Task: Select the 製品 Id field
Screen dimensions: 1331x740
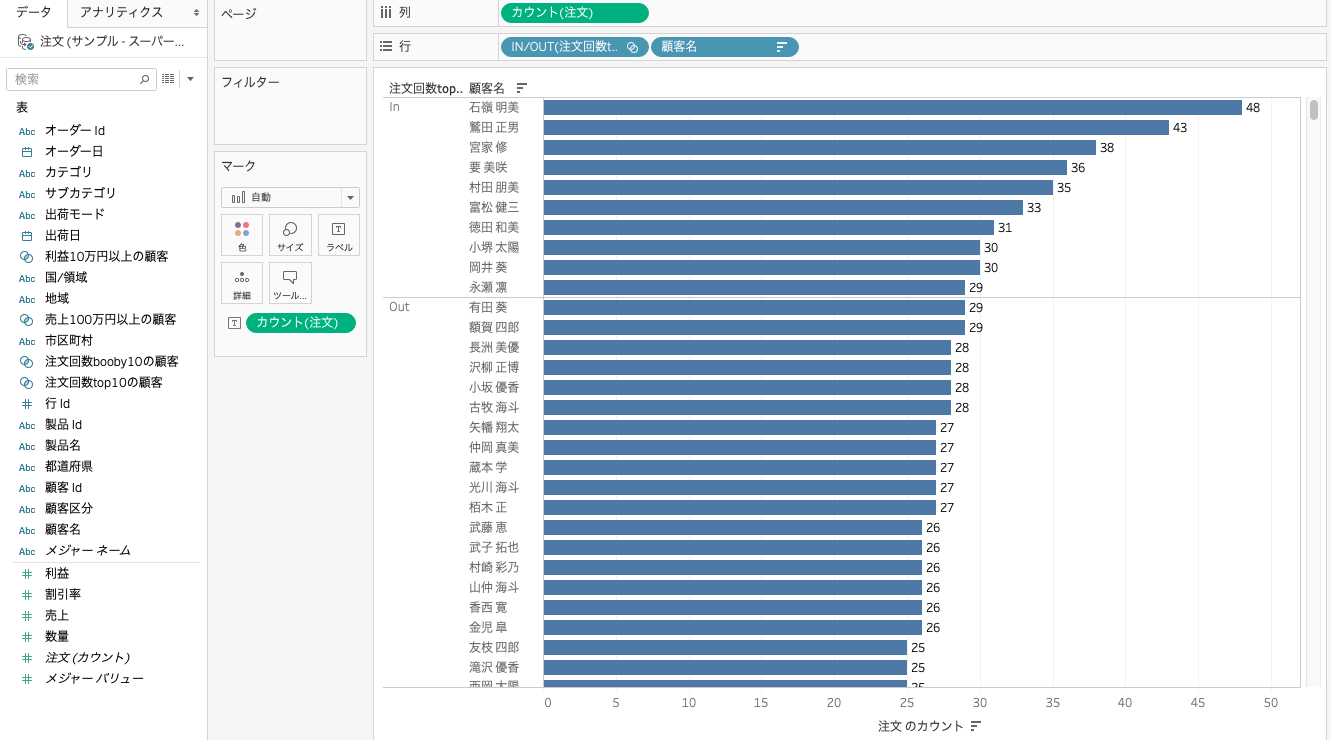Action: click(x=63, y=425)
